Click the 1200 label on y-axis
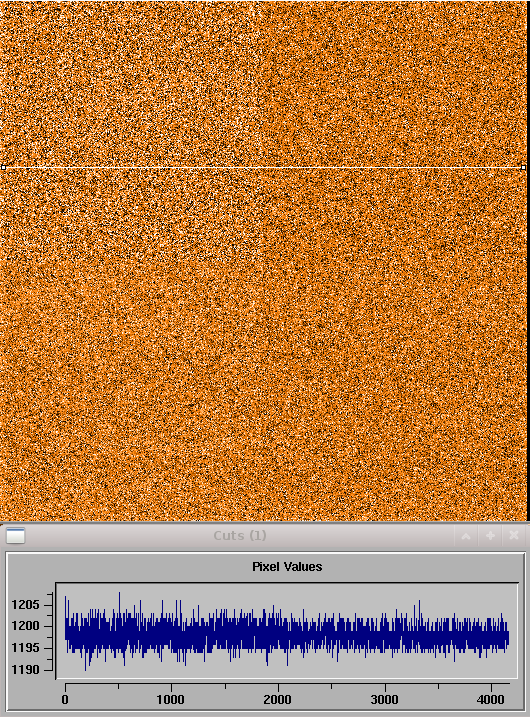Image resolution: width=530 pixels, height=717 pixels. pyautogui.click(x=26, y=626)
